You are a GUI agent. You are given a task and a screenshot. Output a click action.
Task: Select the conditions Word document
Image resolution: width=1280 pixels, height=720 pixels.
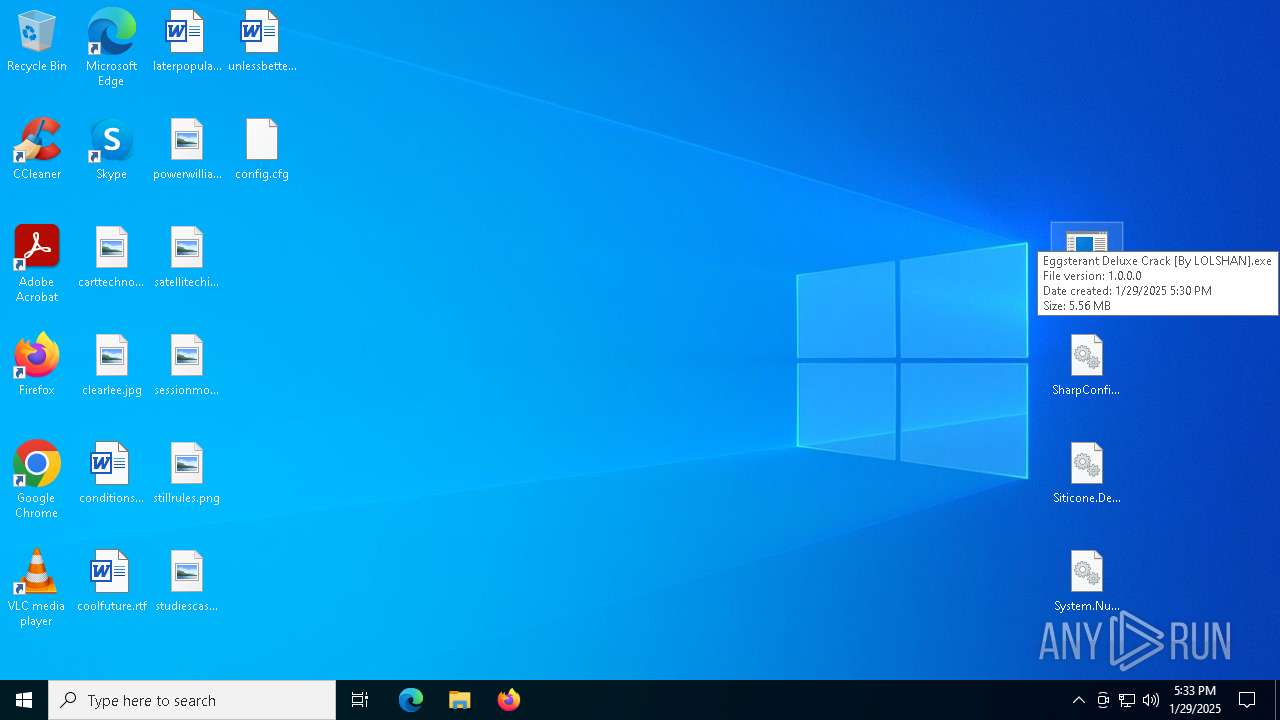[111, 473]
